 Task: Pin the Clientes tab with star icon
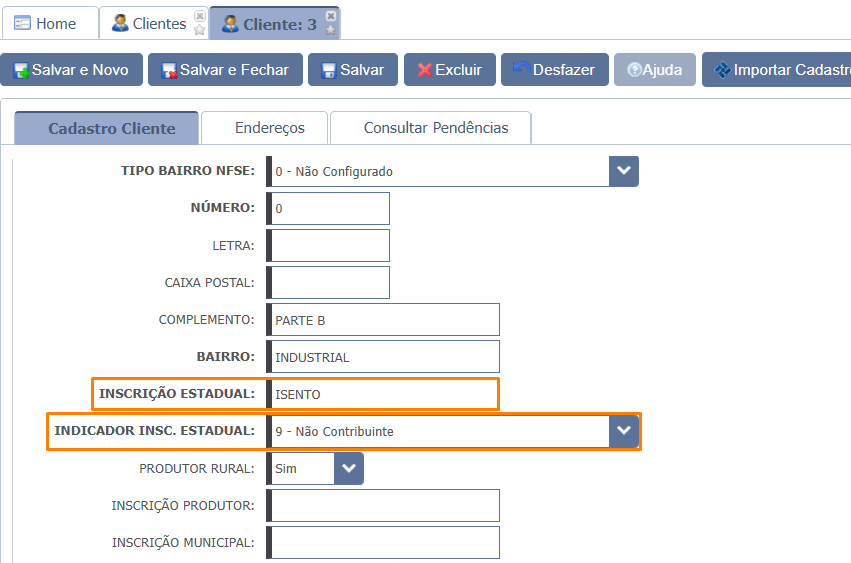pos(199,30)
